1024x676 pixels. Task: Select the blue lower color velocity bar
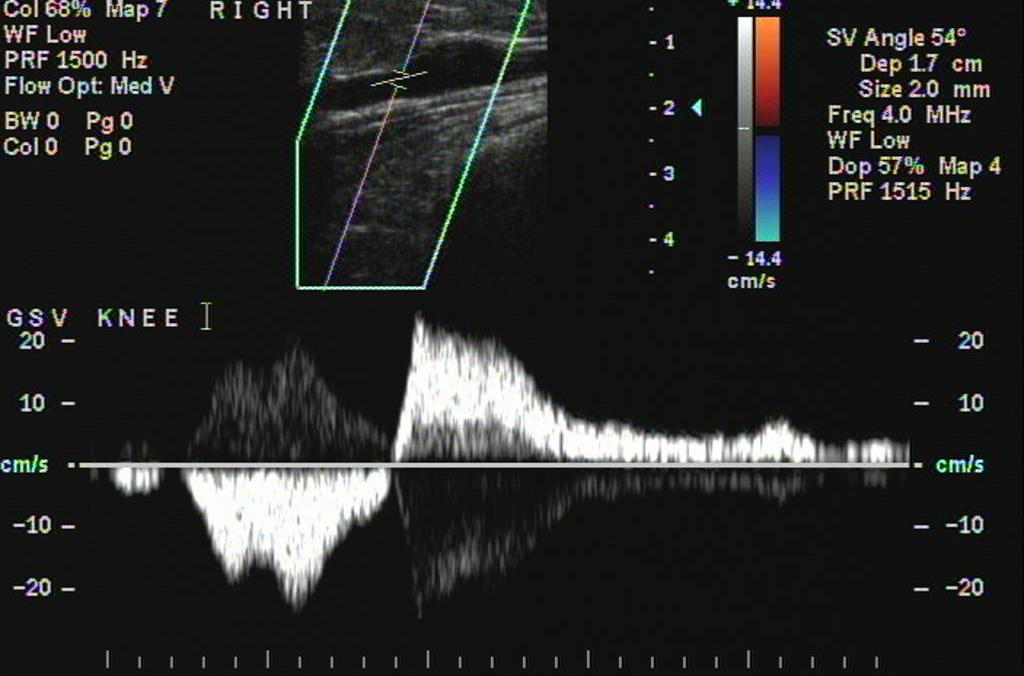(767, 188)
